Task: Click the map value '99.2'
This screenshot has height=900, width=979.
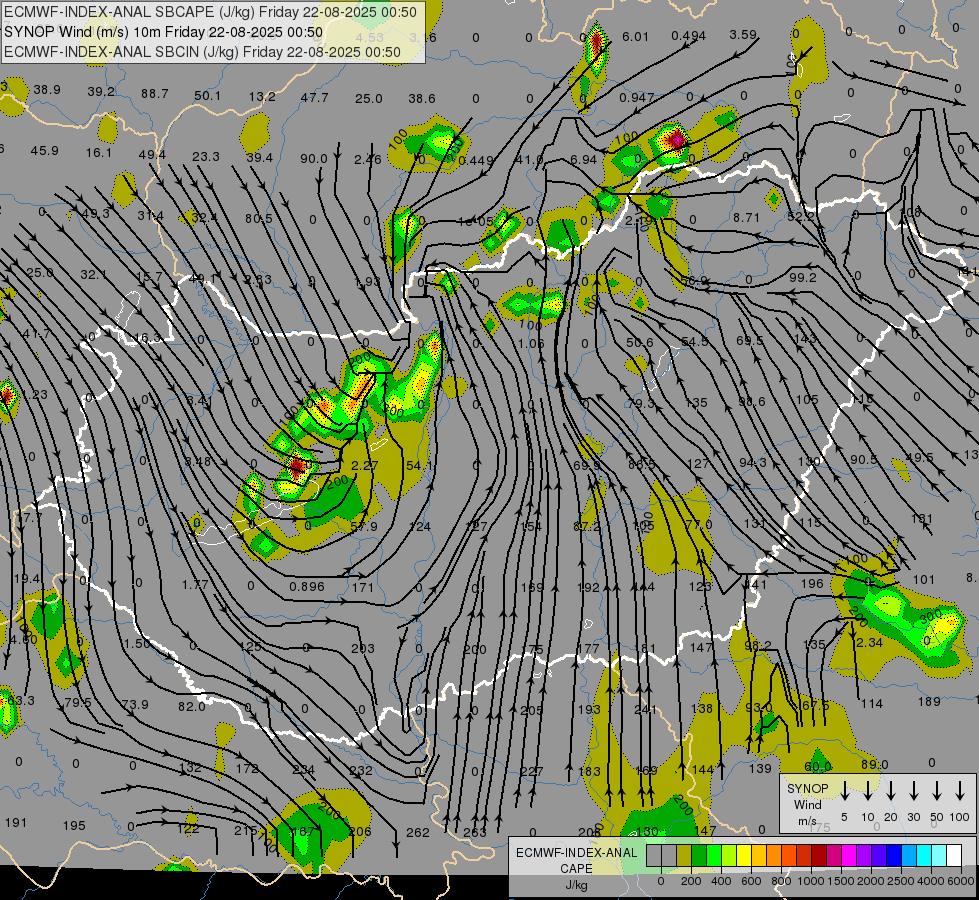Action: 803,277
